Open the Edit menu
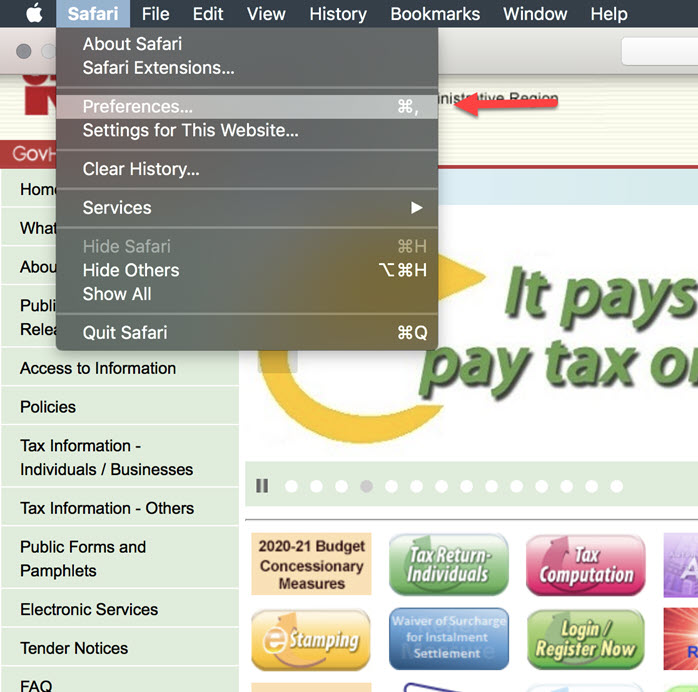 pos(208,14)
